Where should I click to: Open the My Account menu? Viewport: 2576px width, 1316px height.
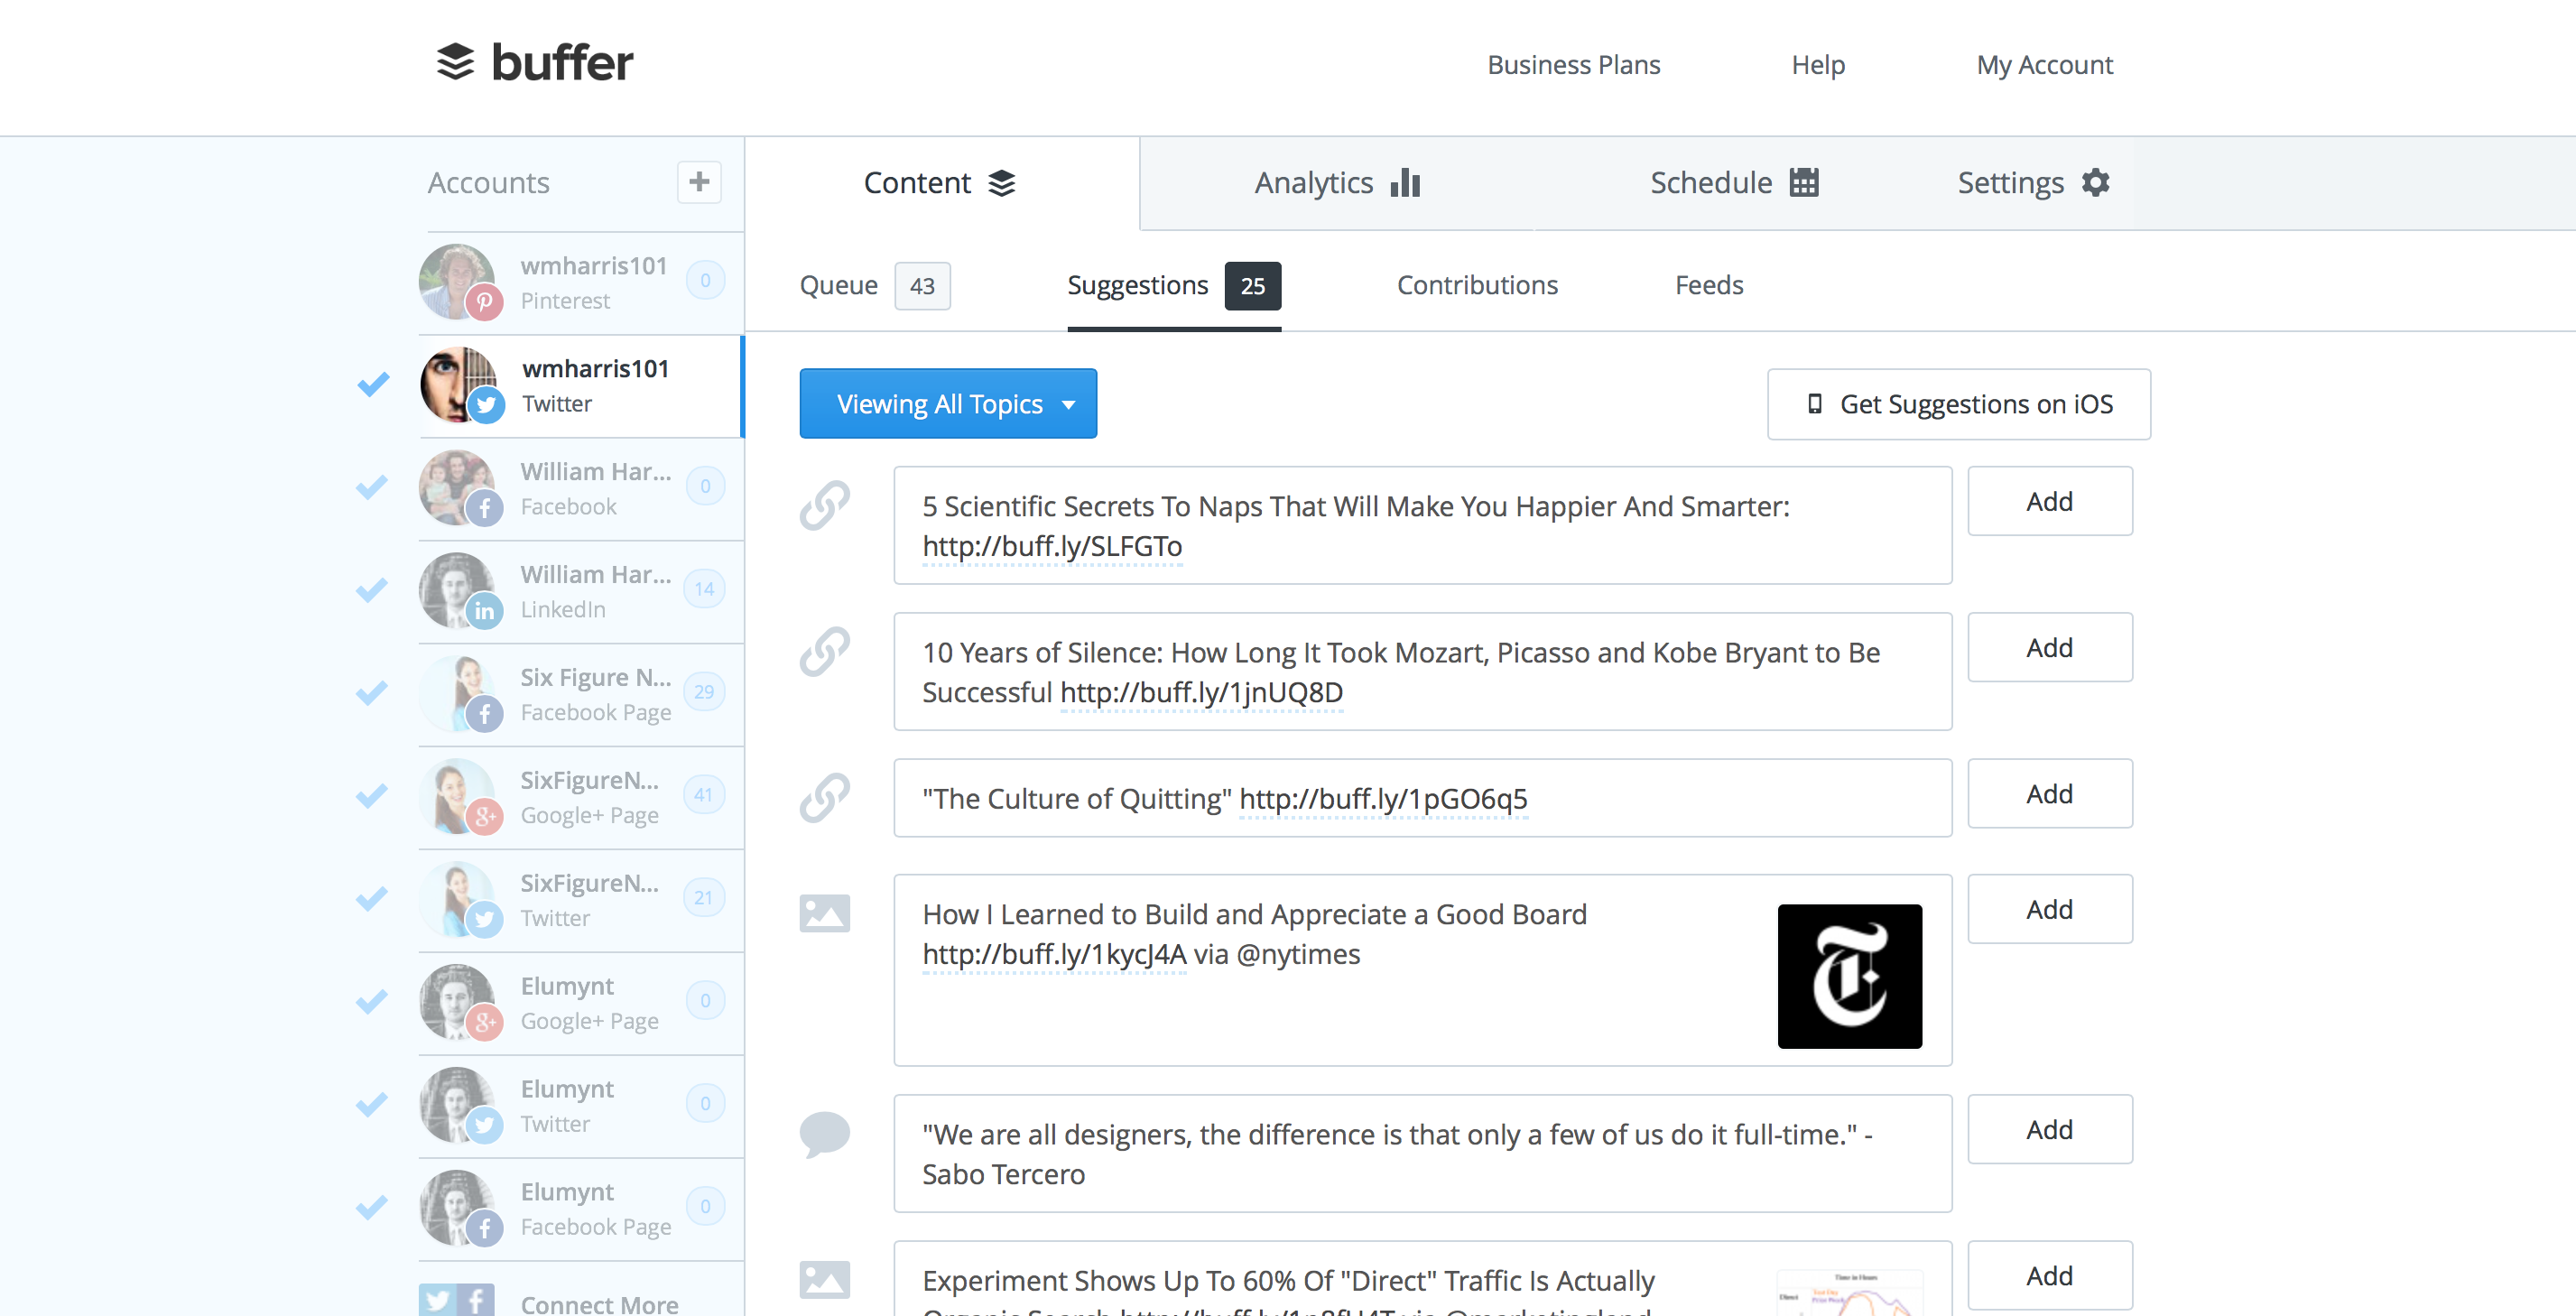[x=2044, y=64]
